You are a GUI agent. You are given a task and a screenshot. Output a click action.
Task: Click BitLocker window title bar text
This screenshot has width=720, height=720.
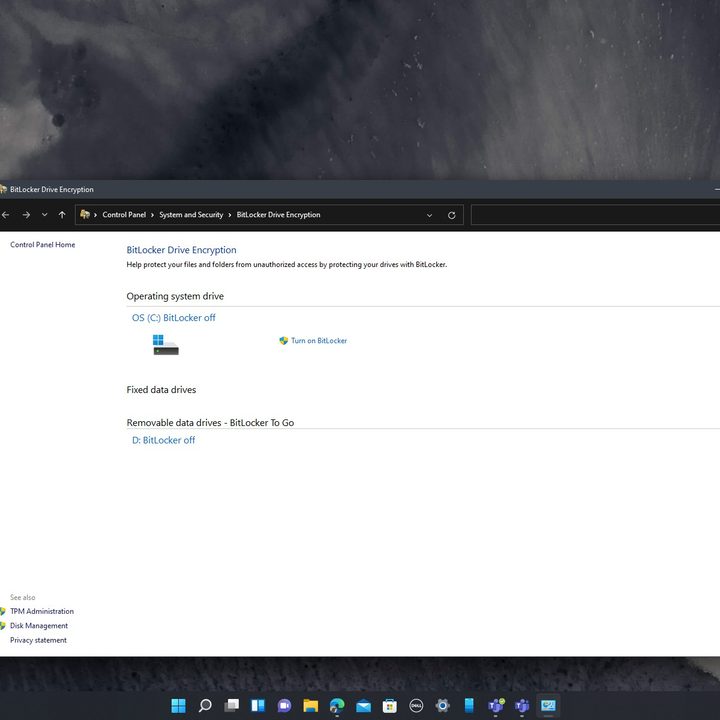51,189
